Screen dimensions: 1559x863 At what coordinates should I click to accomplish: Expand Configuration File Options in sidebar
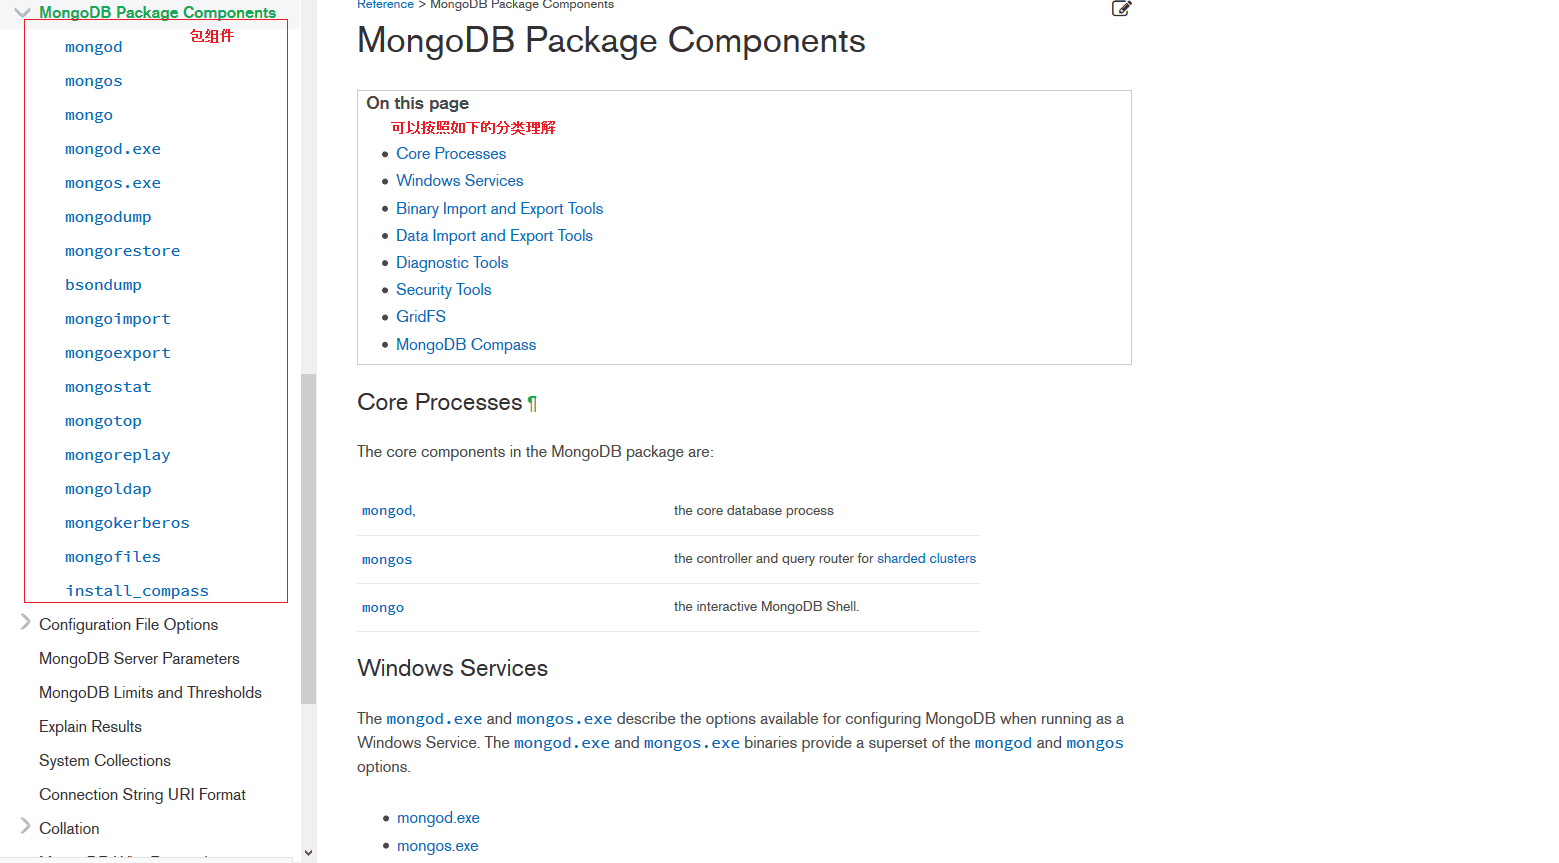25,623
